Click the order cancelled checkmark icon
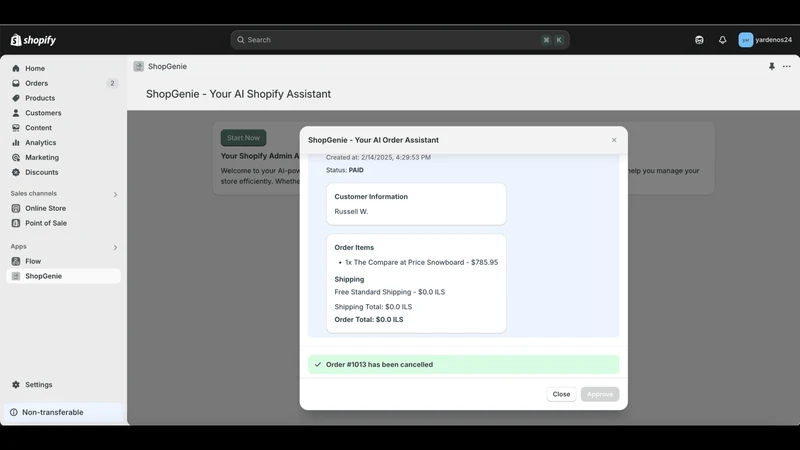 318,364
